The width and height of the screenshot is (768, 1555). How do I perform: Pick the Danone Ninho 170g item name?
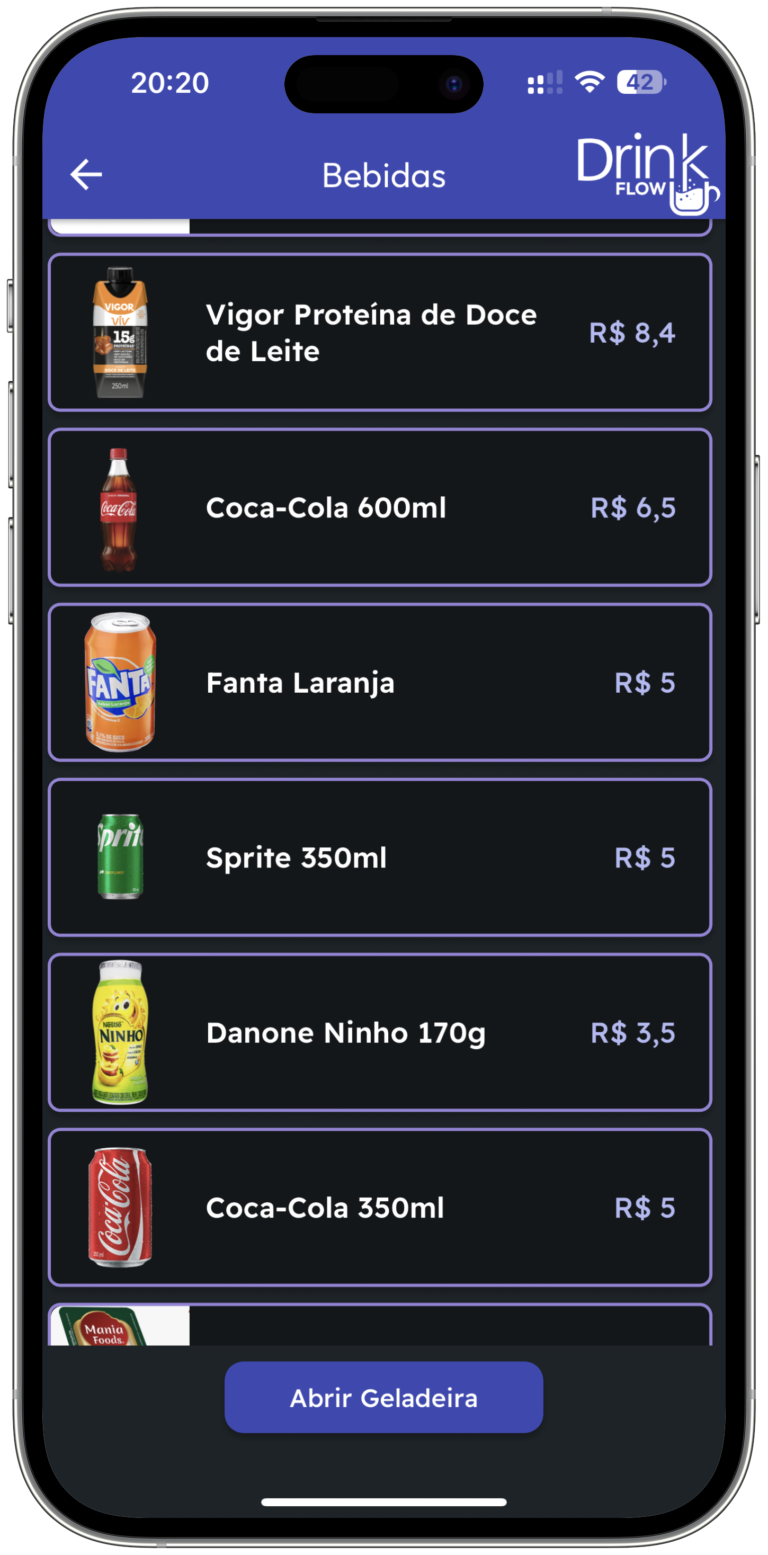(346, 1033)
